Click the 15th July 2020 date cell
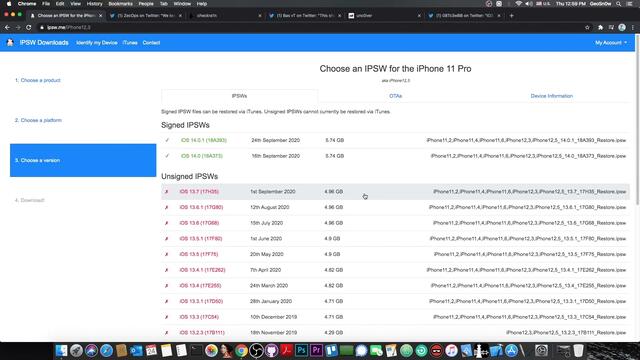Viewport: 640px width, 360px height. pyautogui.click(x=267, y=223)
